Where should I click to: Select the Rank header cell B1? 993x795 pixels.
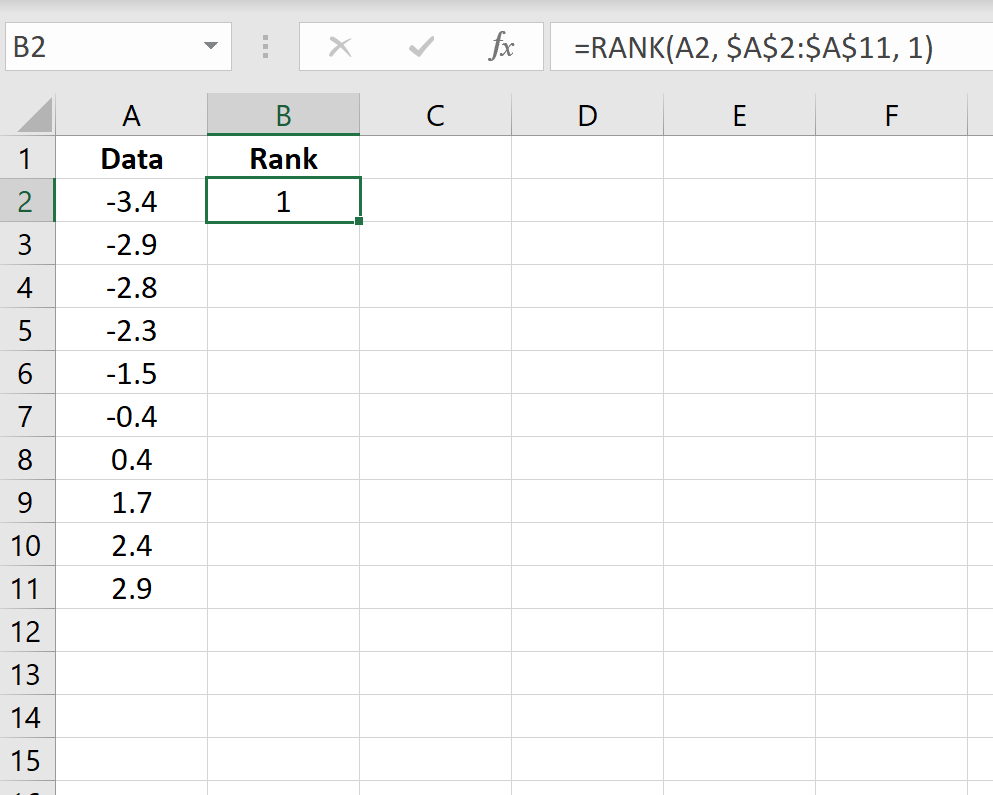point(283,158)
